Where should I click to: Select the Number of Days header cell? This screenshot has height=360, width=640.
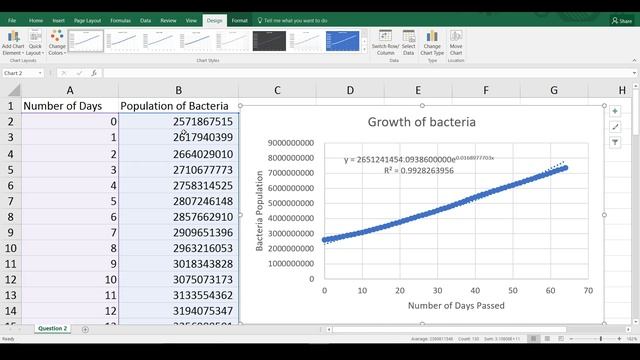tap(70, 106)
